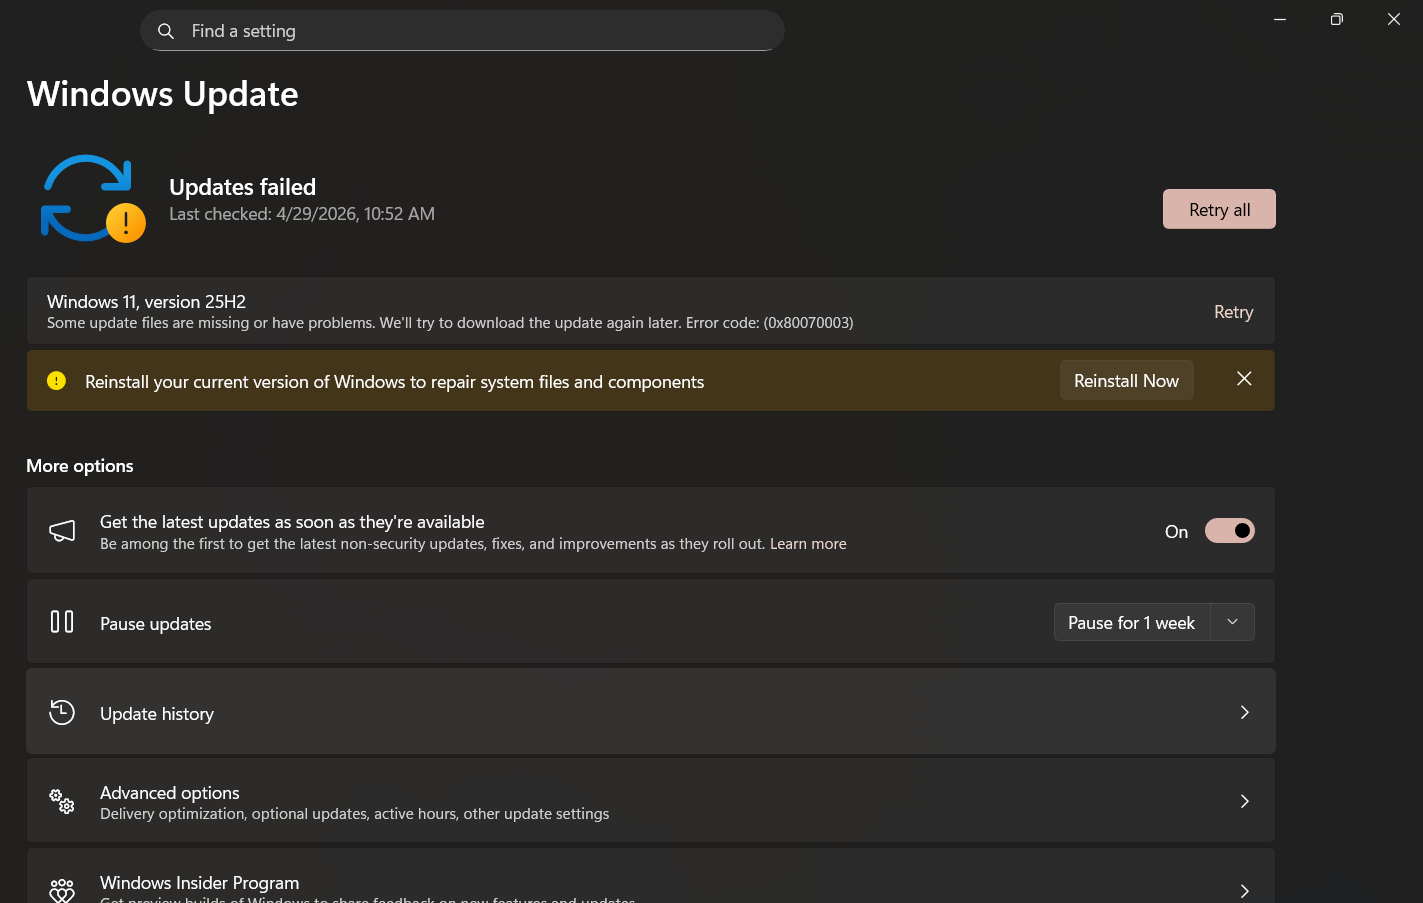Click the Last checked date and time text
Image resolution: width=1423 pixels, height=903 pixels.
pos(302,214)
